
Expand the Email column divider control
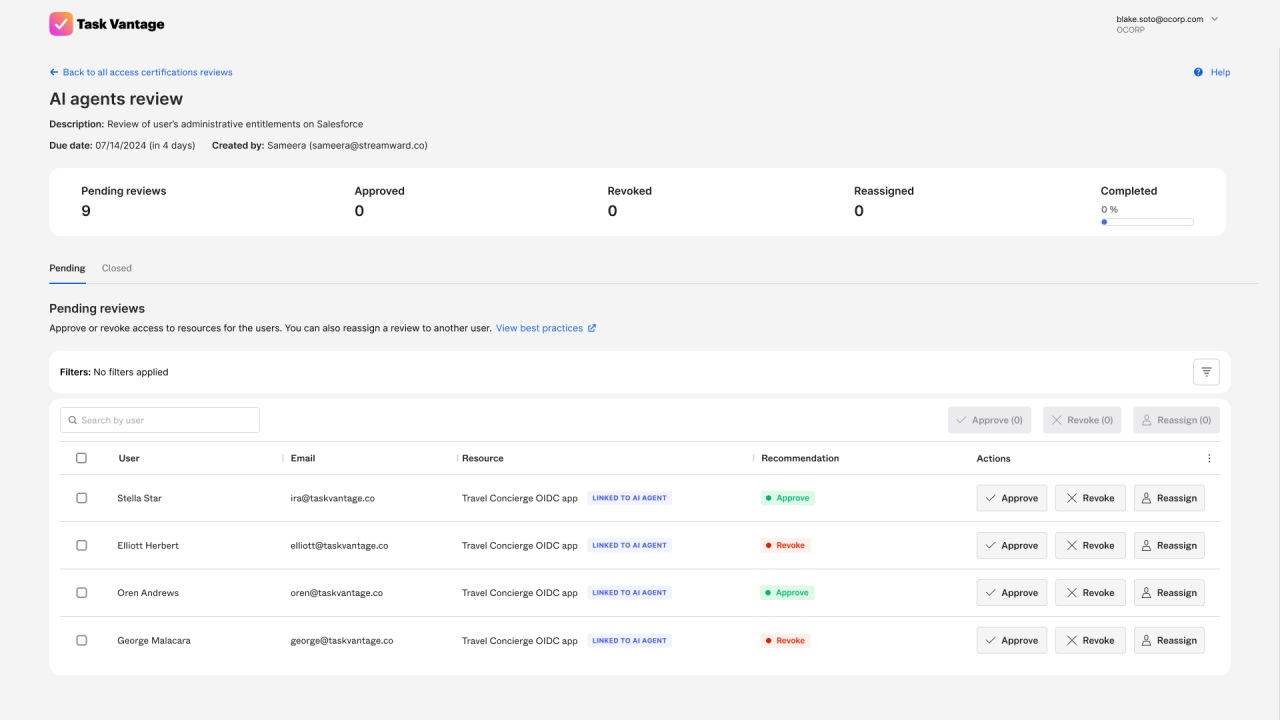pos(284,457)
